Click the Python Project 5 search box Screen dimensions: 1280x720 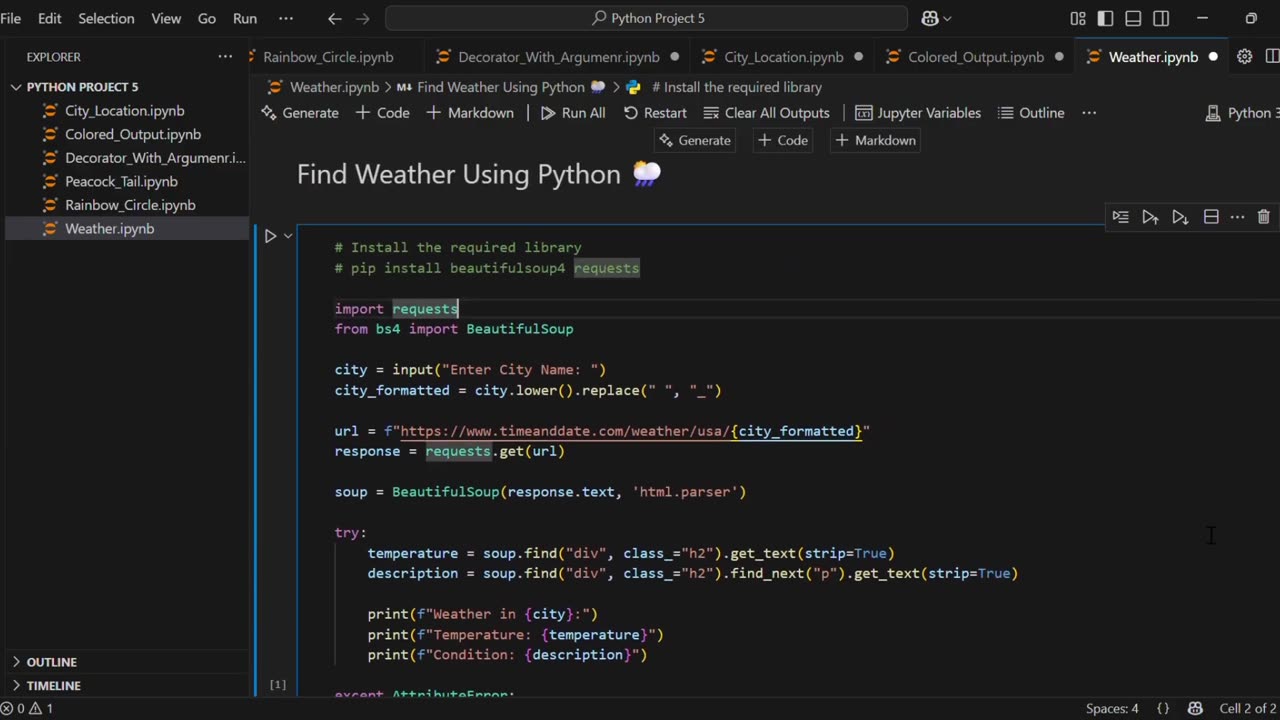[646, 18]
